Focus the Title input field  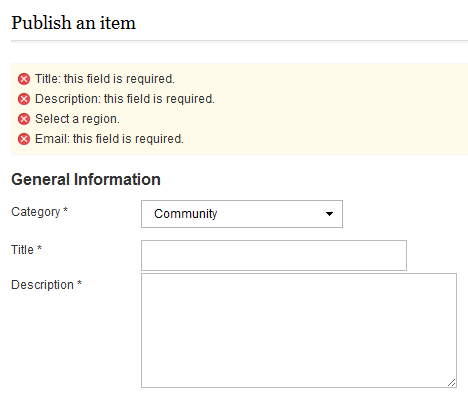tap(274, 255)
